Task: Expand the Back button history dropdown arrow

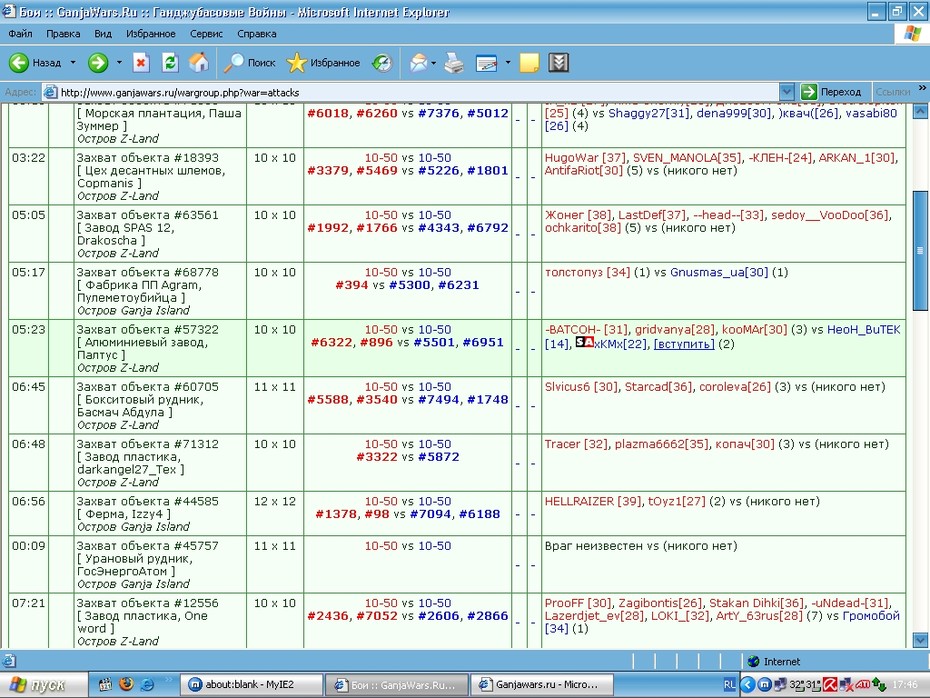Action: (x=73, y=62)
